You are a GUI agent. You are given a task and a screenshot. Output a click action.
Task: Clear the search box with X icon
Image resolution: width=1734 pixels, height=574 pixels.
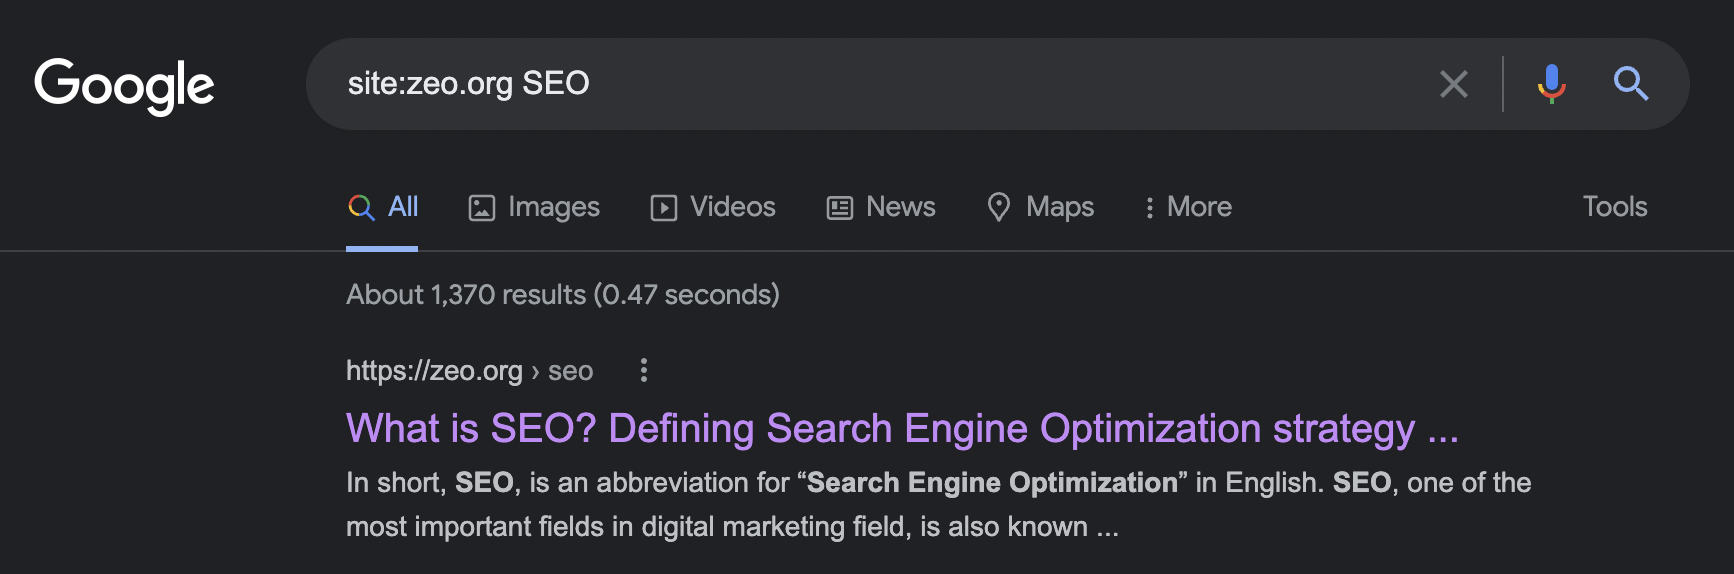(1453, 84)
